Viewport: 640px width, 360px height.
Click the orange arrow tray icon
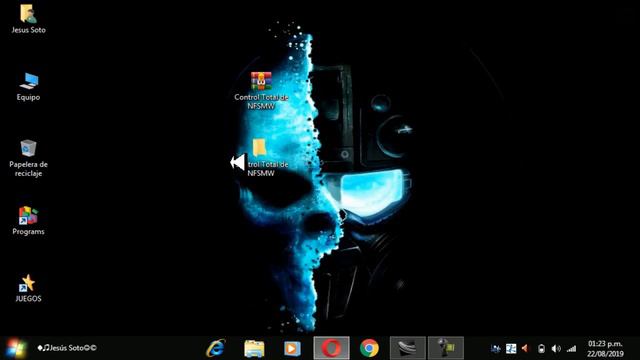click(525, 349)
